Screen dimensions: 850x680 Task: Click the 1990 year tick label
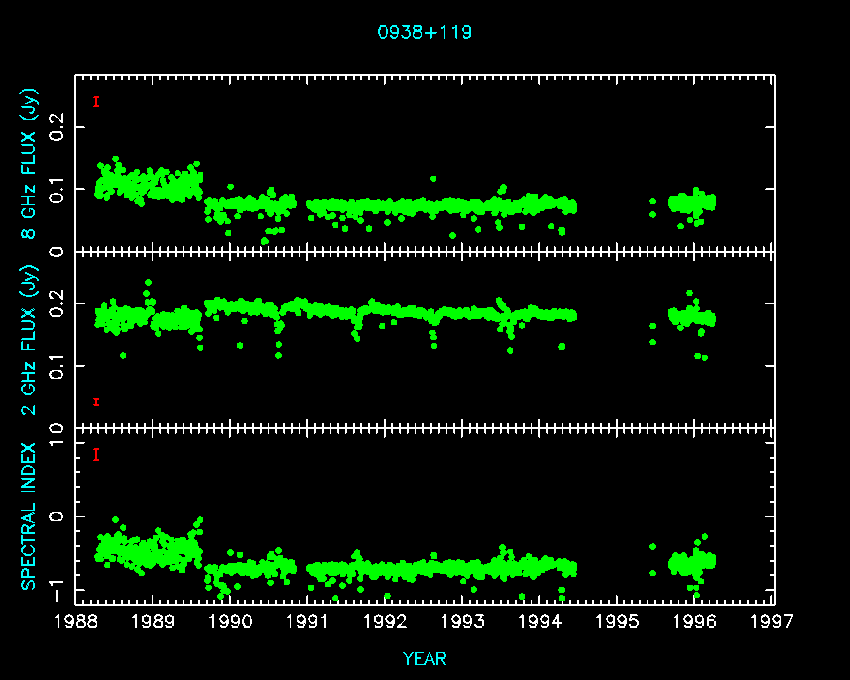click(230, 622)
